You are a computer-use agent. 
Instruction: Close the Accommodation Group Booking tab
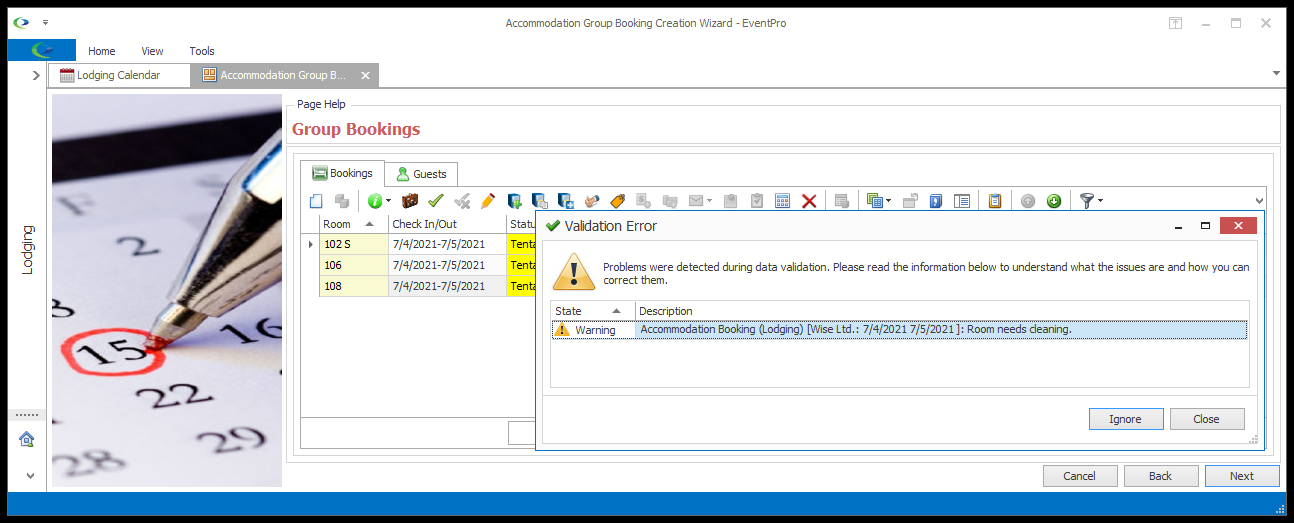pyautogui.click(x=365, y=76)
